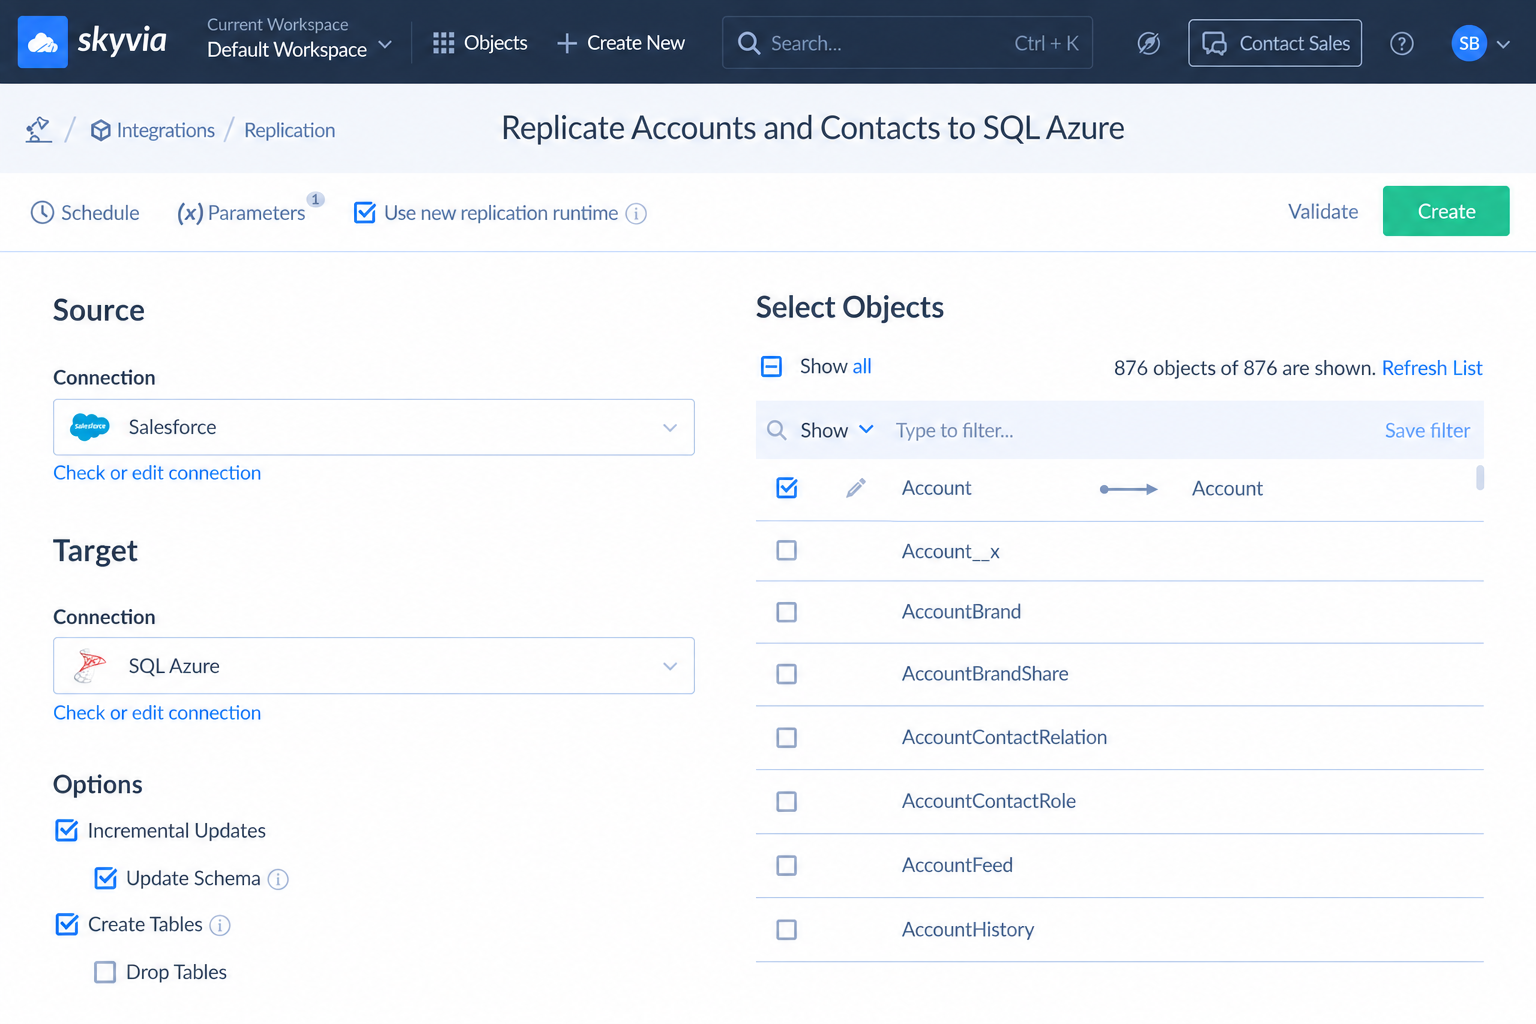Click the Parameters count badge showing 1

[315, 199]
